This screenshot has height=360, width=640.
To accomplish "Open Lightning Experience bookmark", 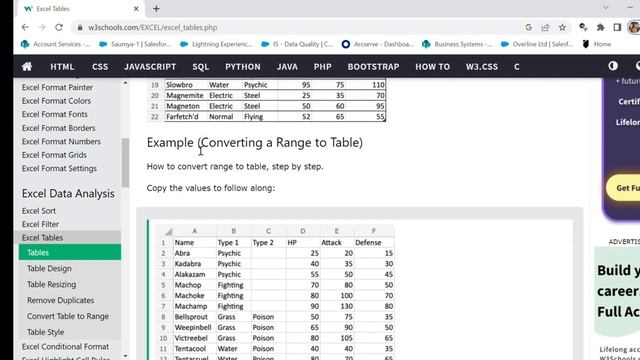I will 216,44.
